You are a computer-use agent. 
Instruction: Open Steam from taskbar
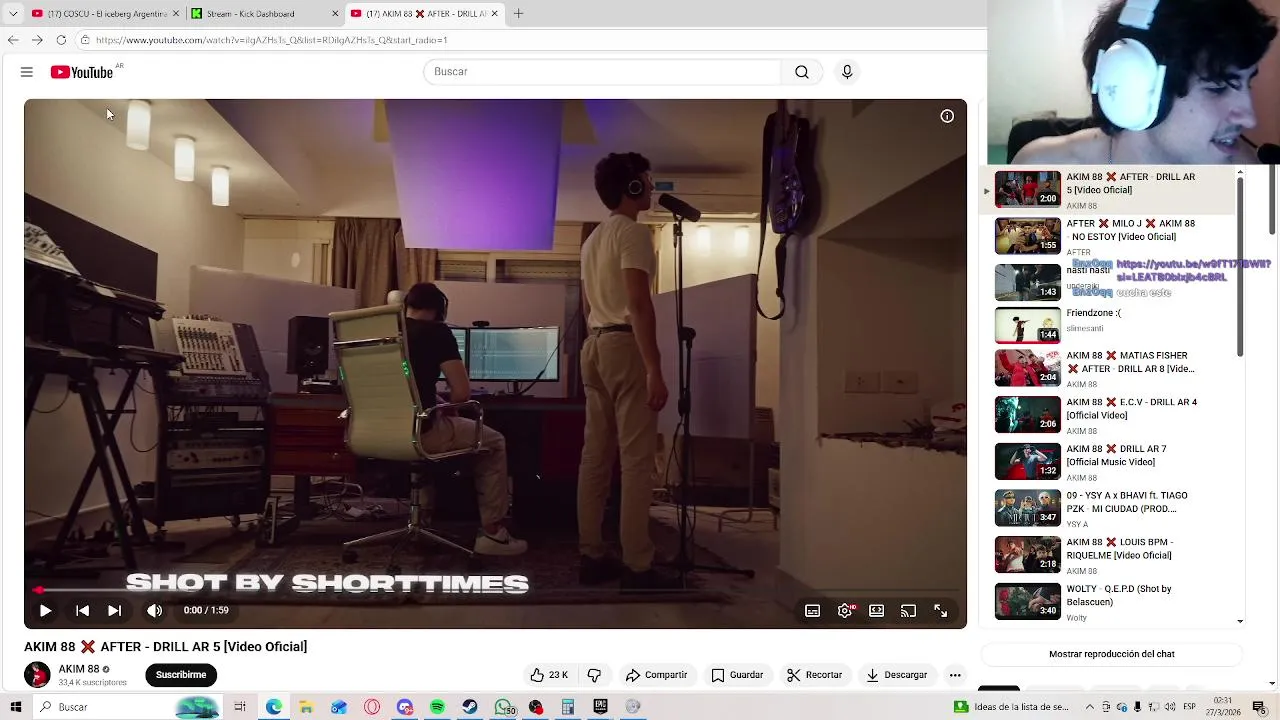click(470, 707)
